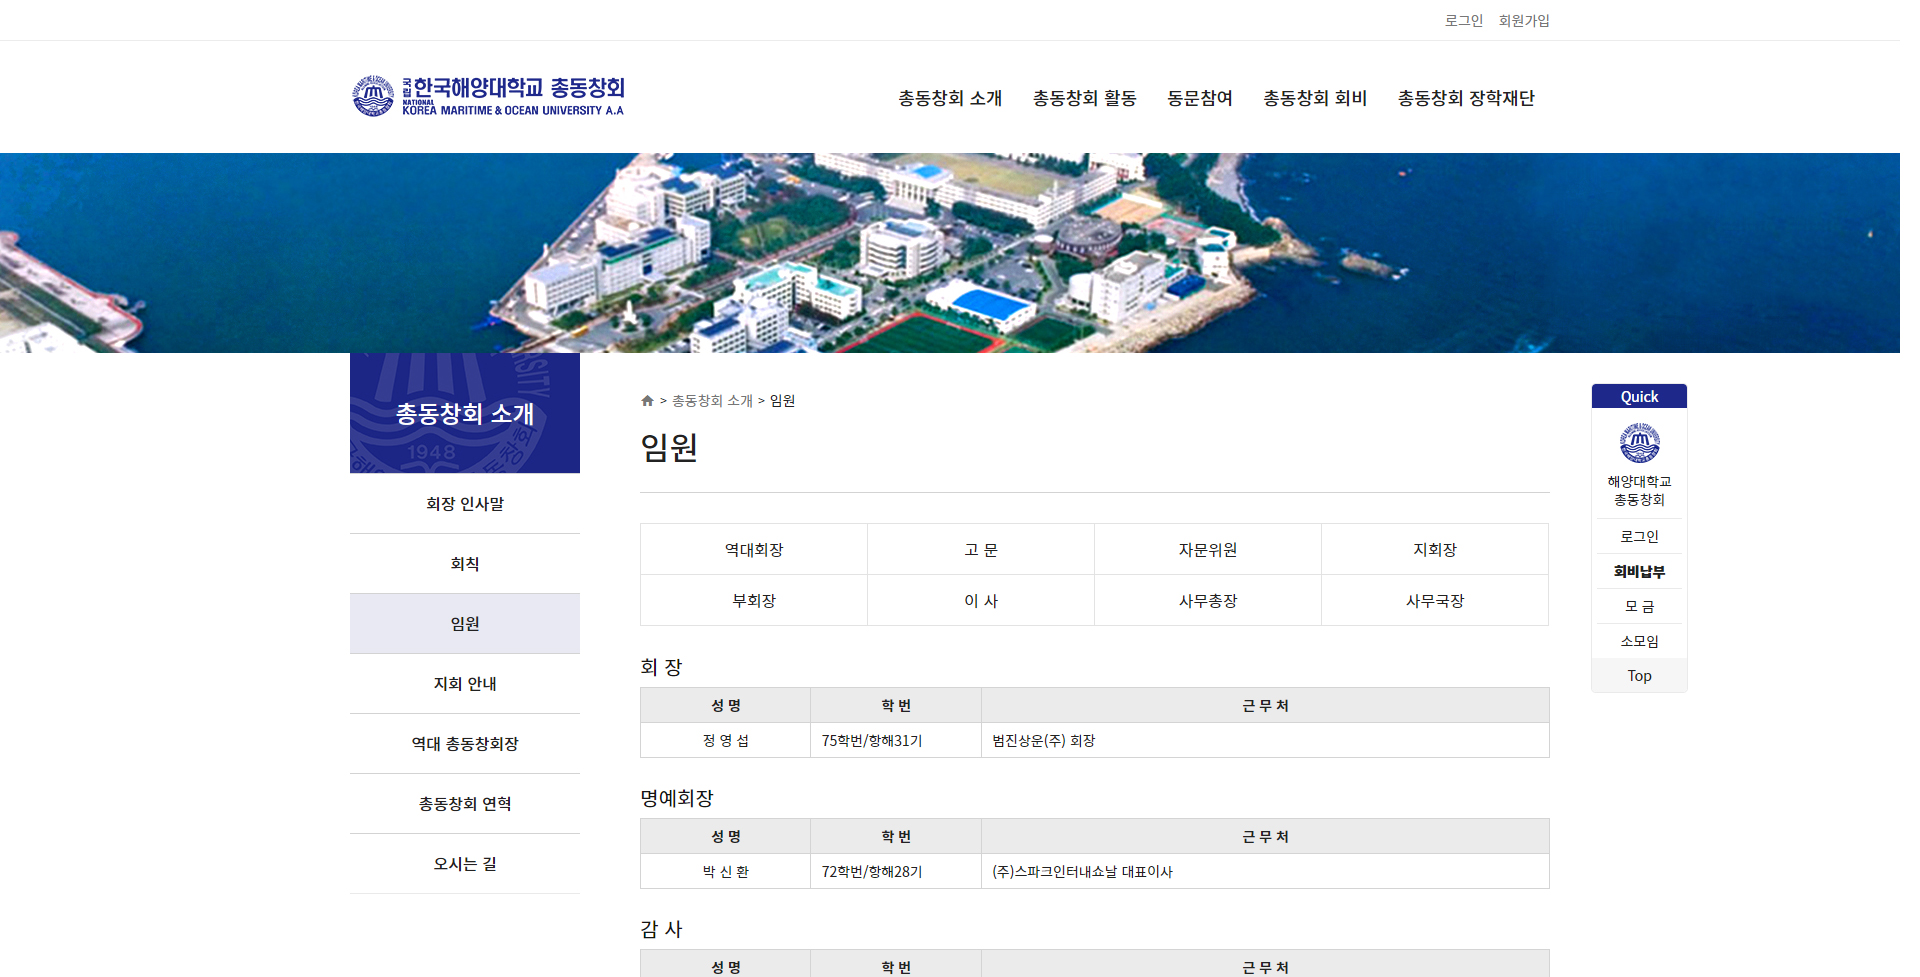This screenshot has height=977, width=1920.
Task: Select 회칙 in sidebar
Action: point(465,564)
